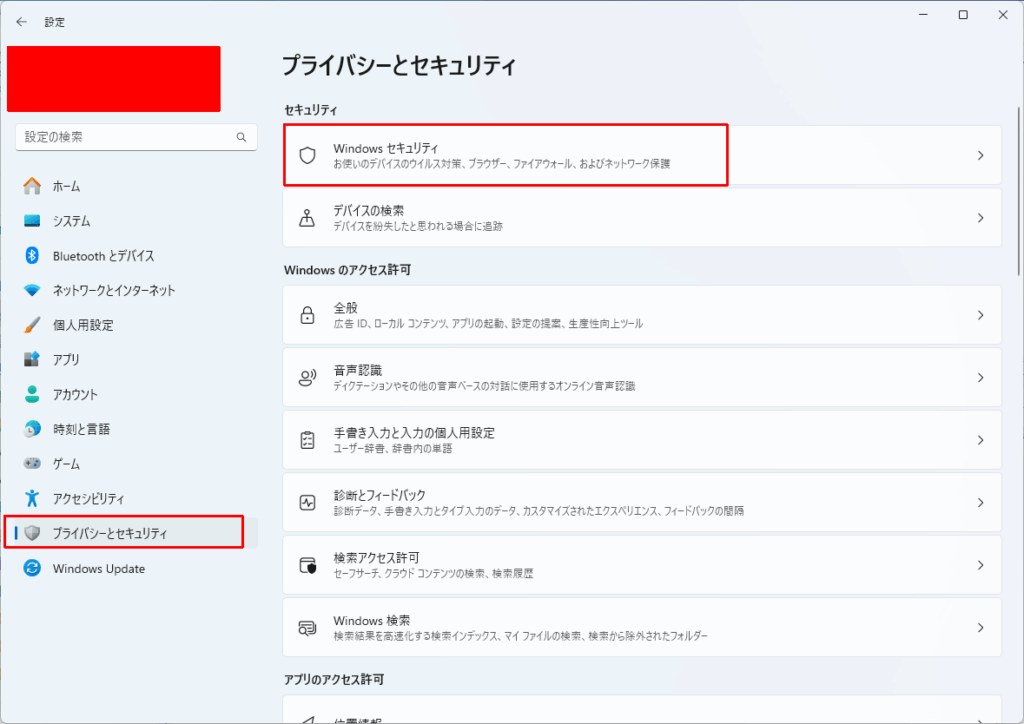1024x724 pixels.
Task: Click the magnifier icon in the search box
Action: click(x=242, y=137)
